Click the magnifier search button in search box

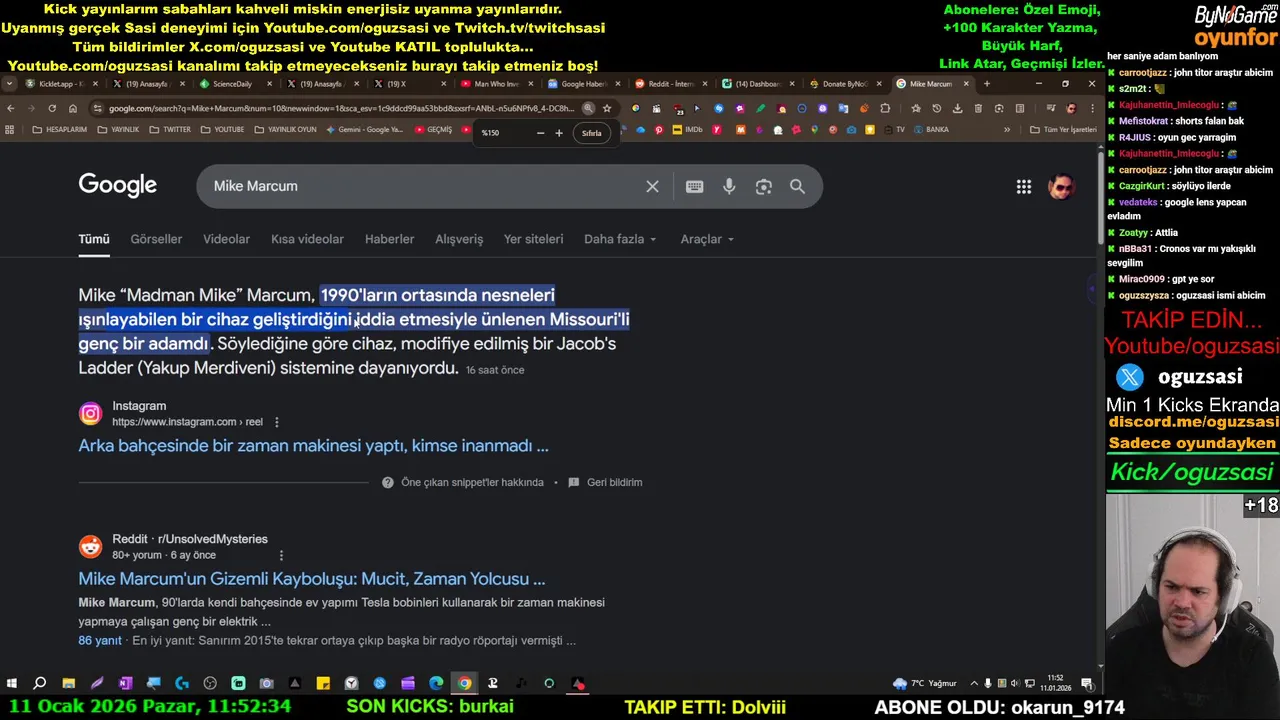tap(797, 186)
